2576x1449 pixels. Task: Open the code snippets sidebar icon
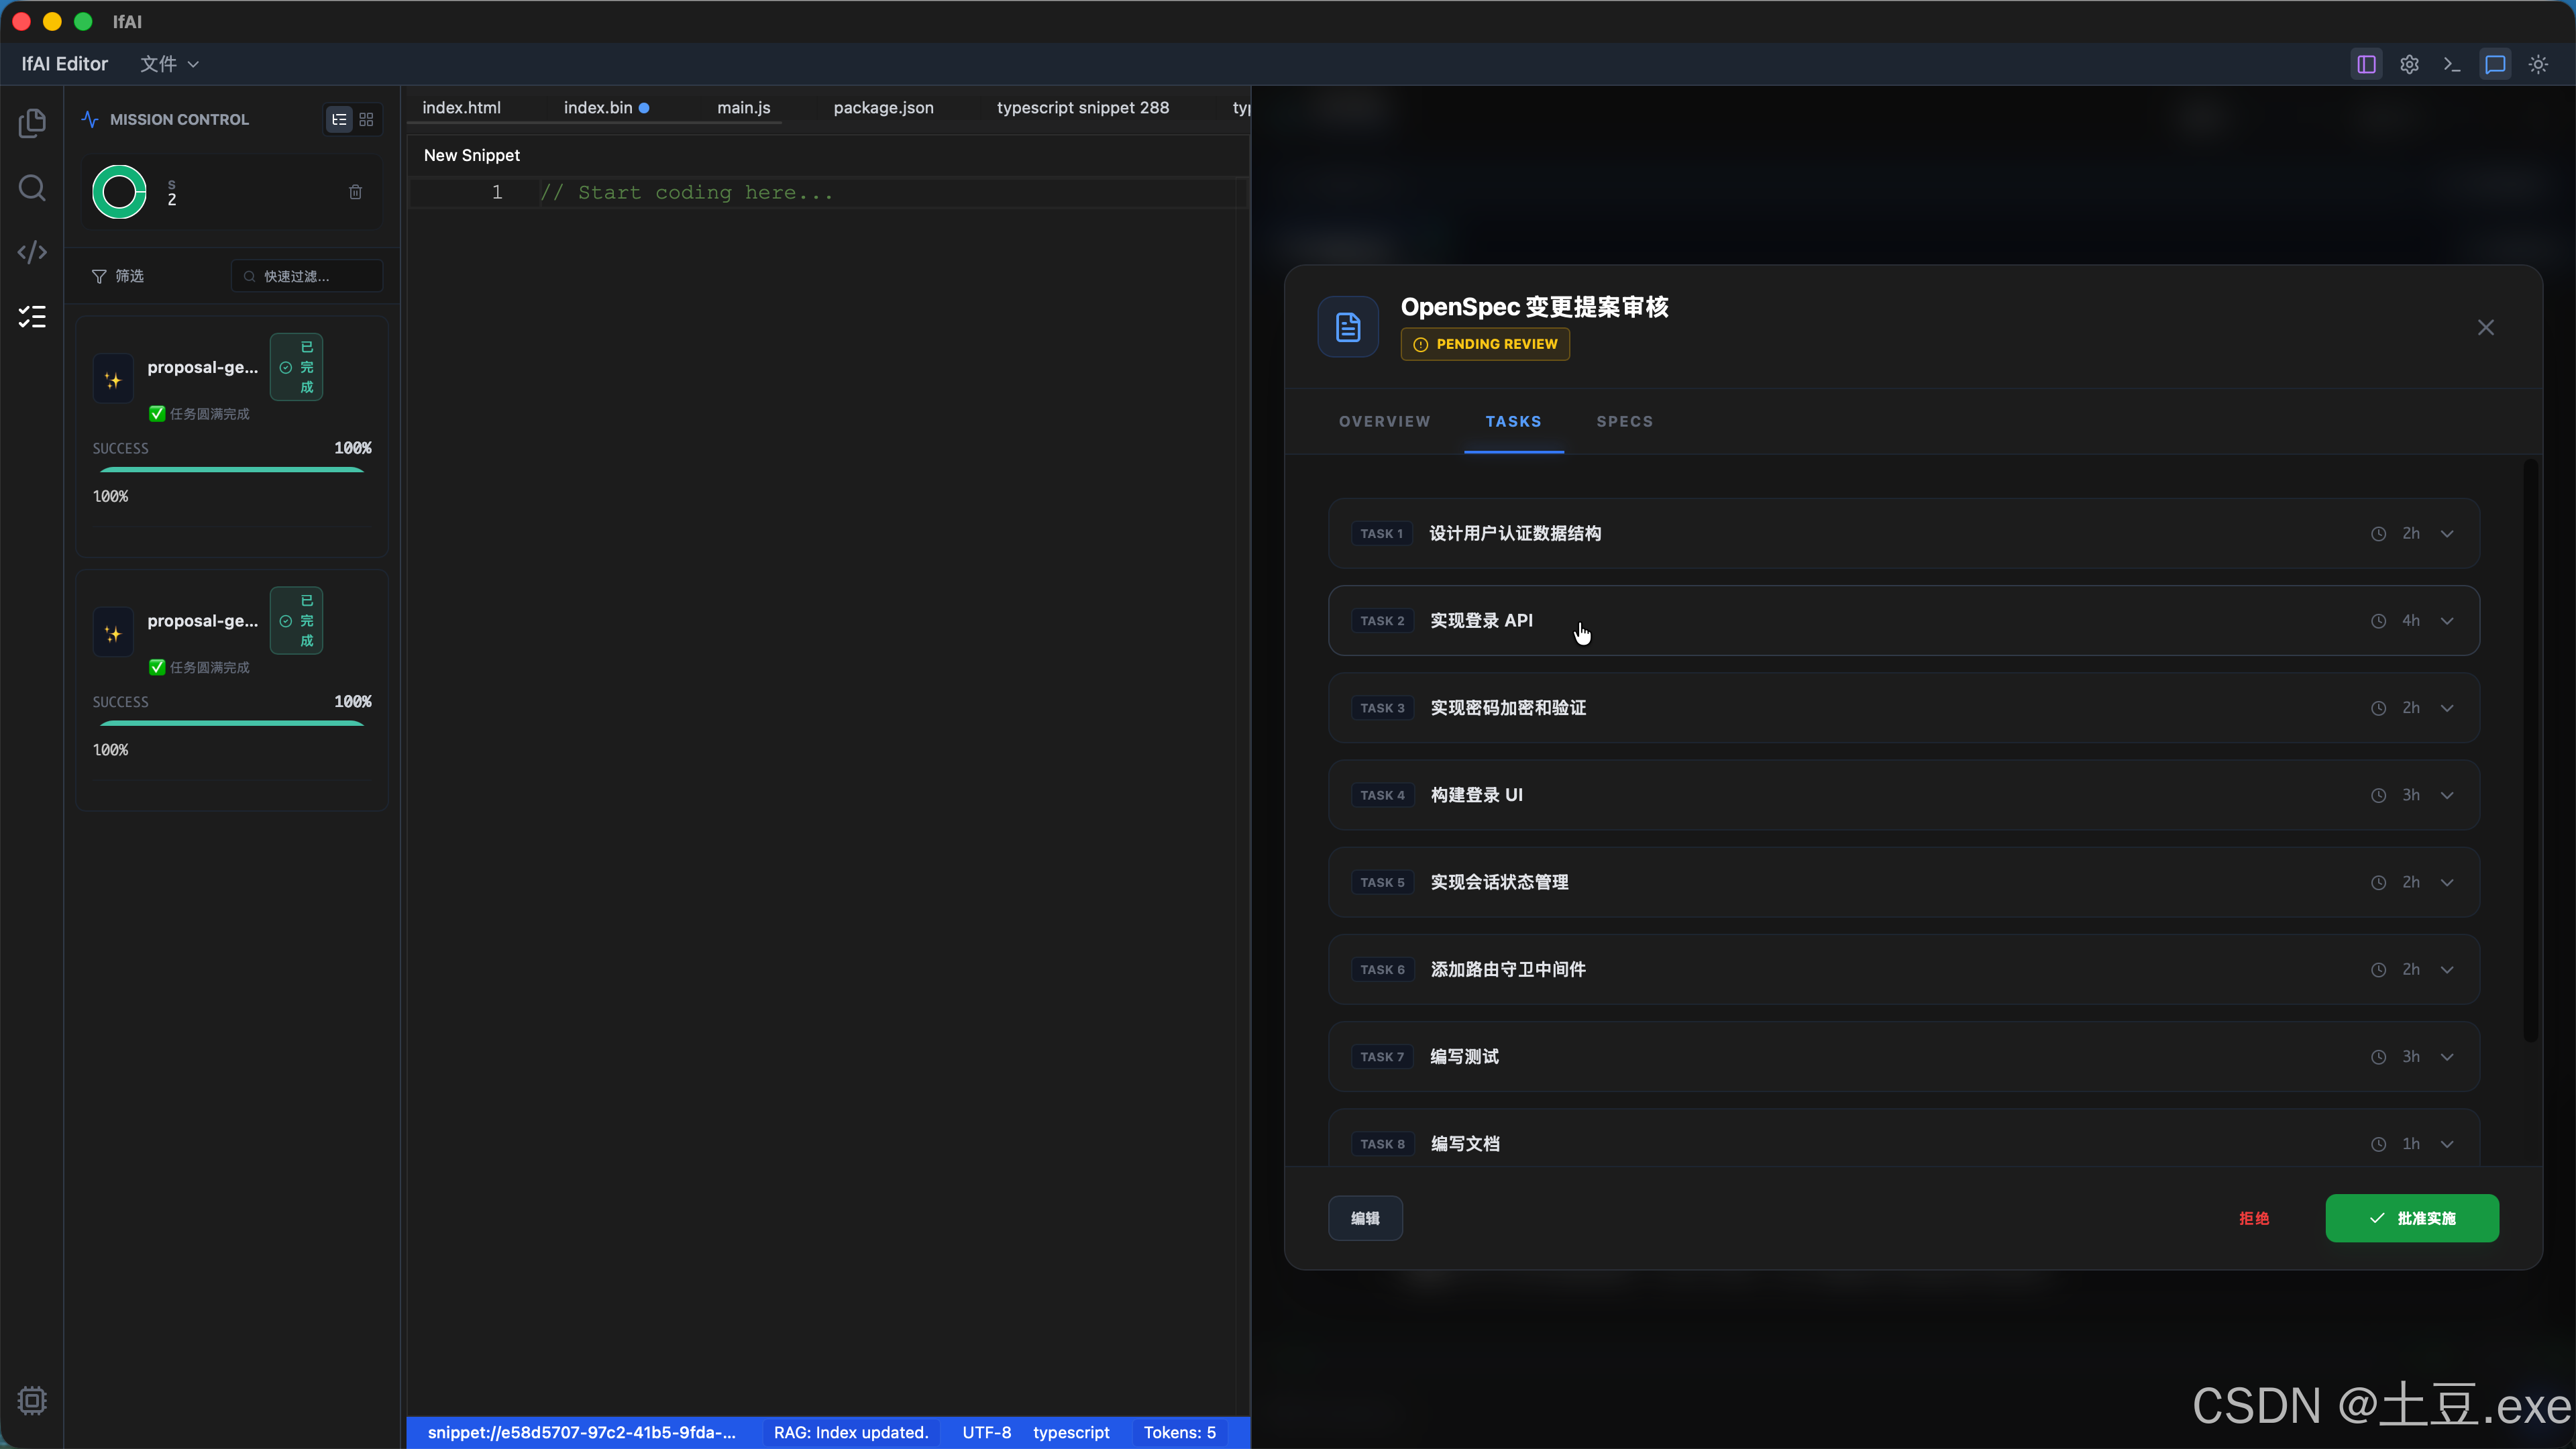[x=32, y=252]
